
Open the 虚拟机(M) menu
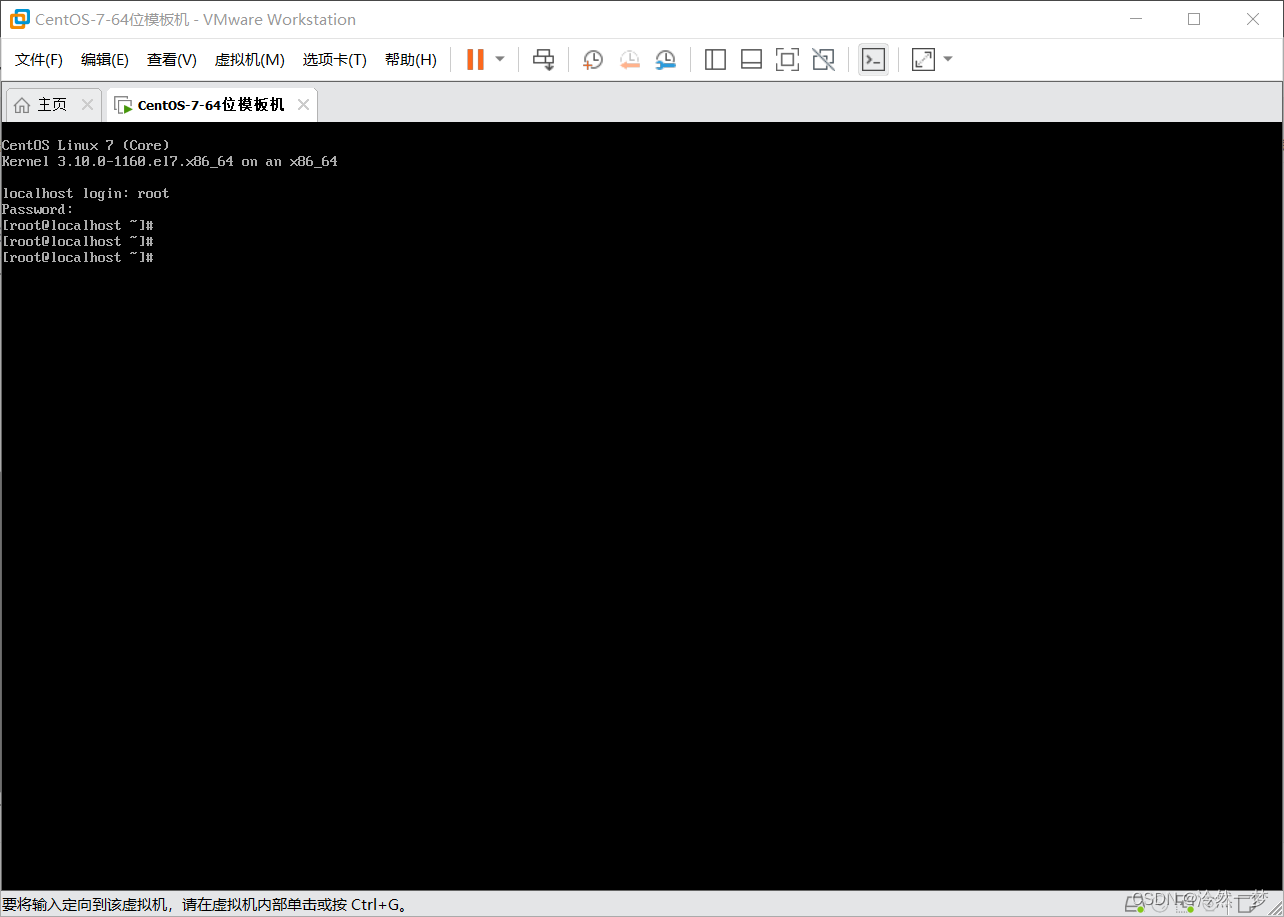[250, 60]
